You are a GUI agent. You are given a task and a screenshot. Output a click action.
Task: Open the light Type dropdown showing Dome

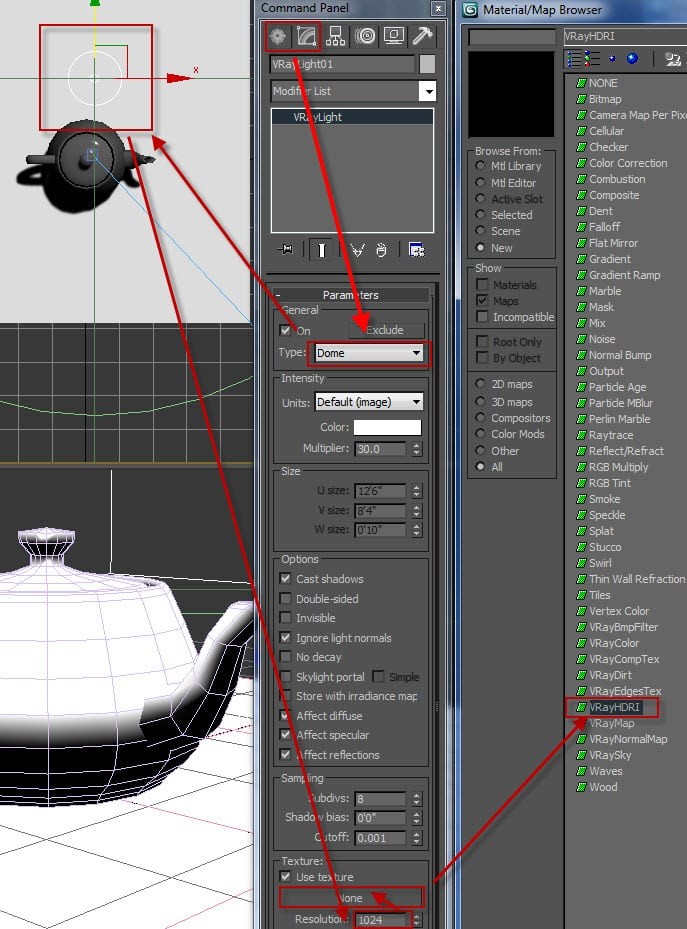click(368, 353)
